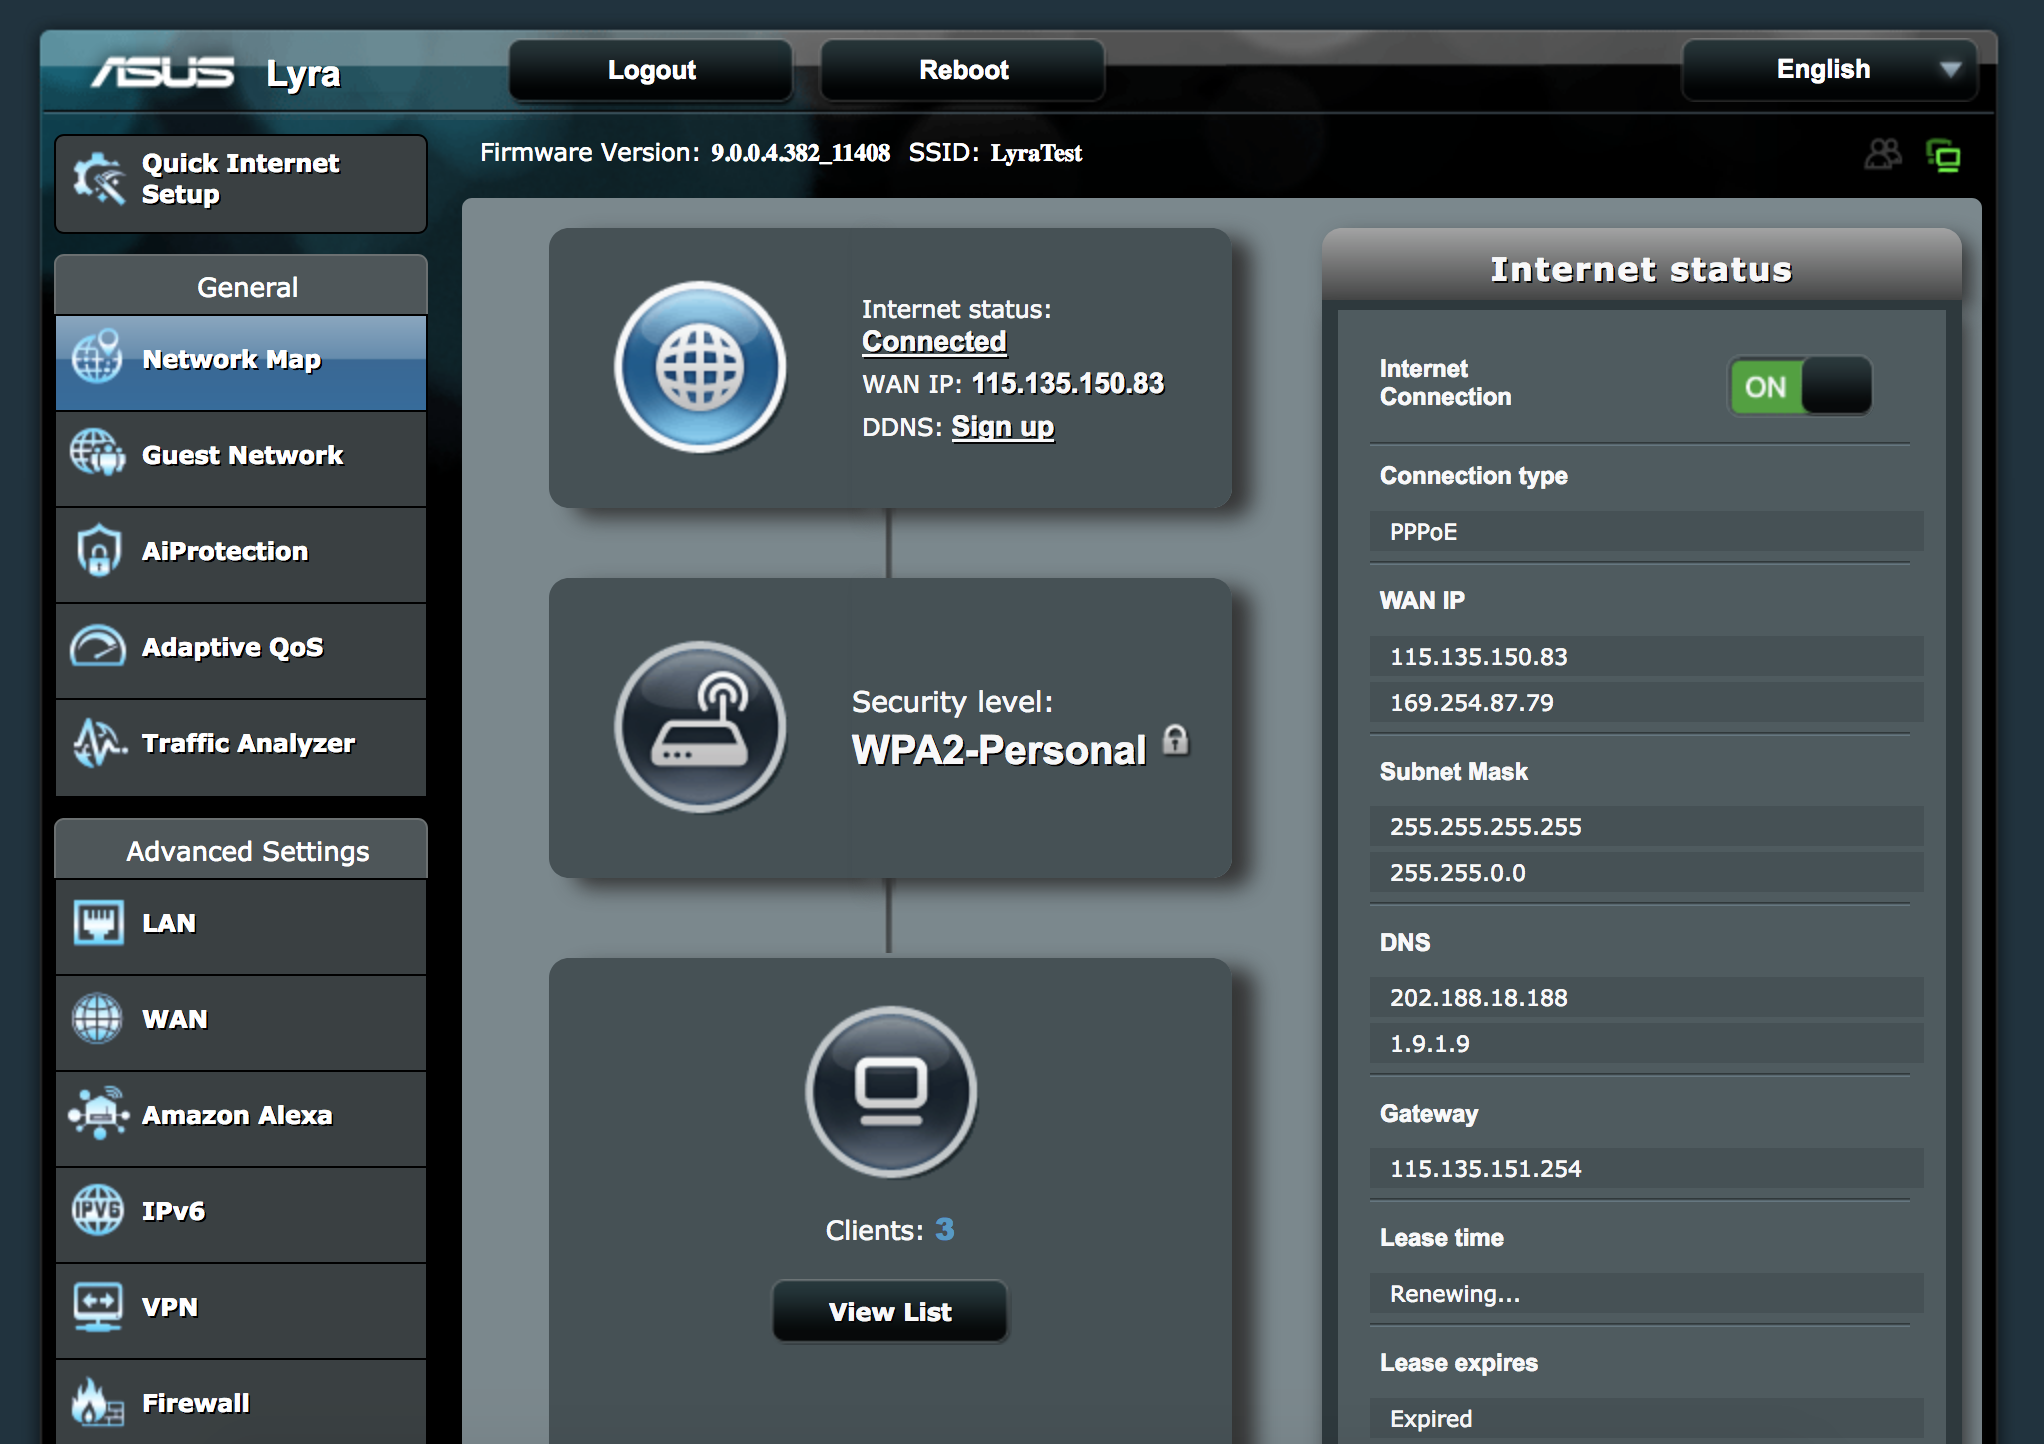Viewport: 2044px width, 1444px height.
Task: Click the green network devices icon
Action: [1943, 156]
